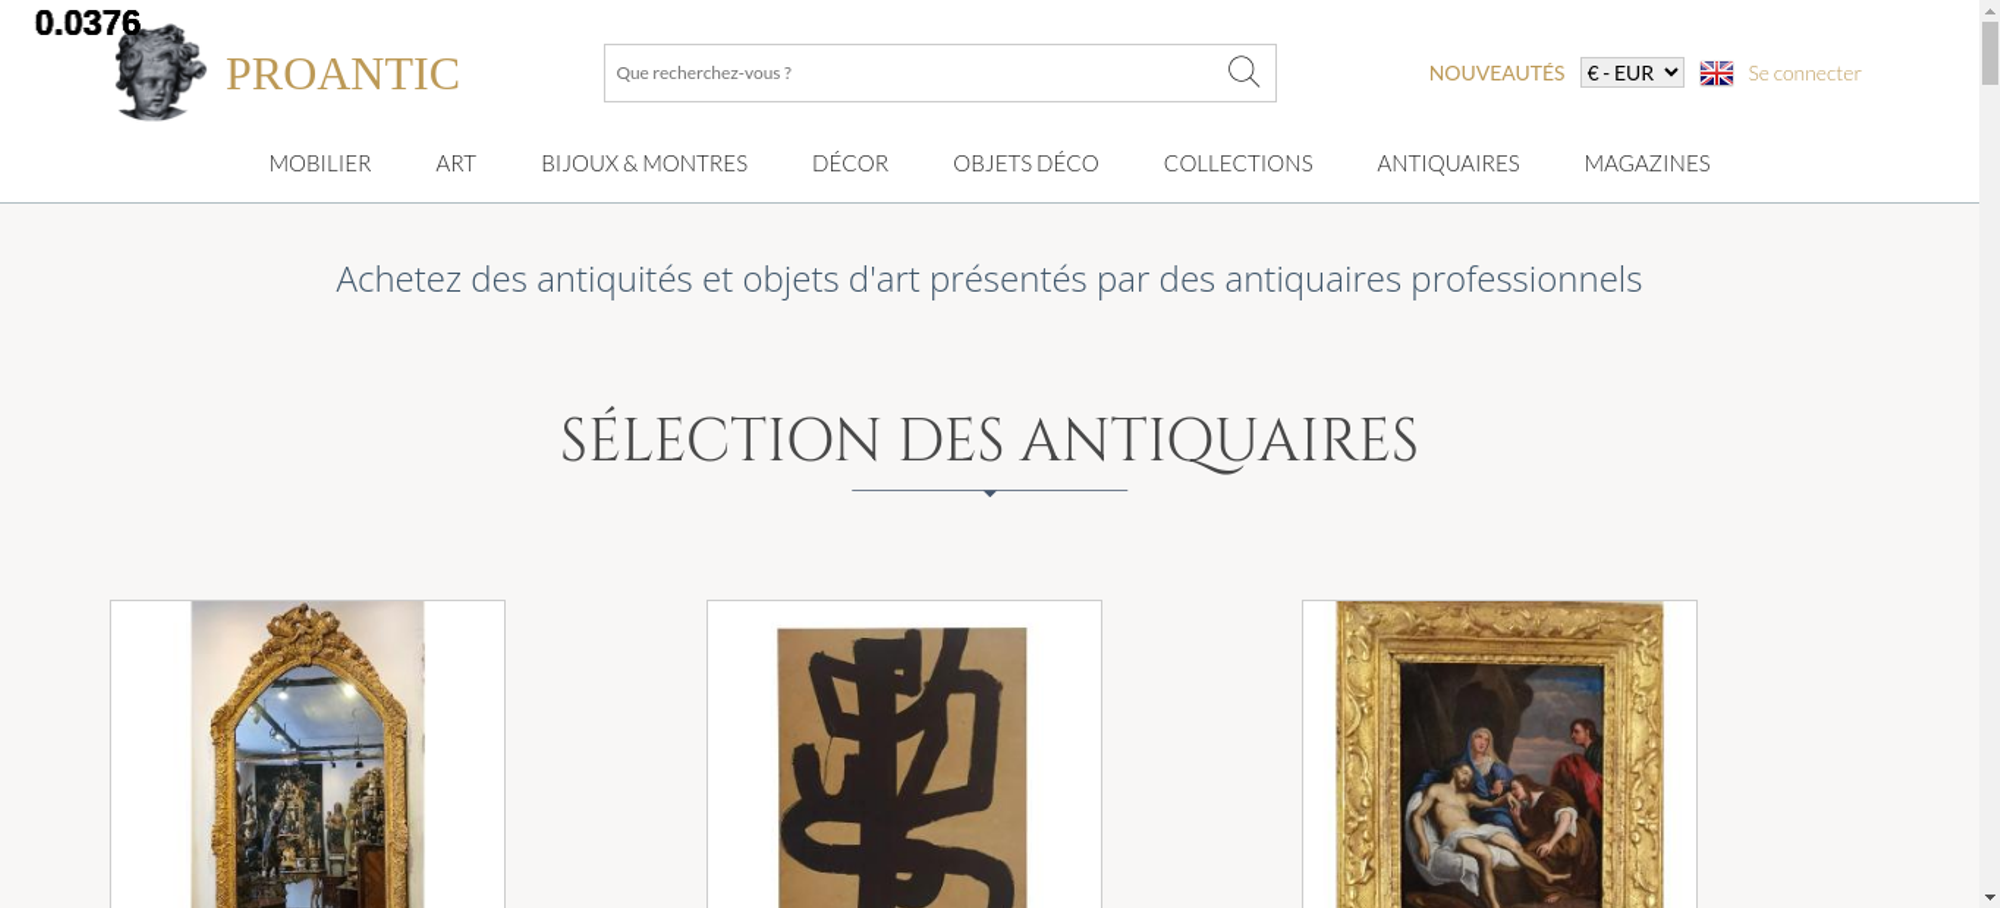Open the OBJETS DÉCO menu
The width and height of the screenshot is (2000, 908).
(x=1026, y=163)
